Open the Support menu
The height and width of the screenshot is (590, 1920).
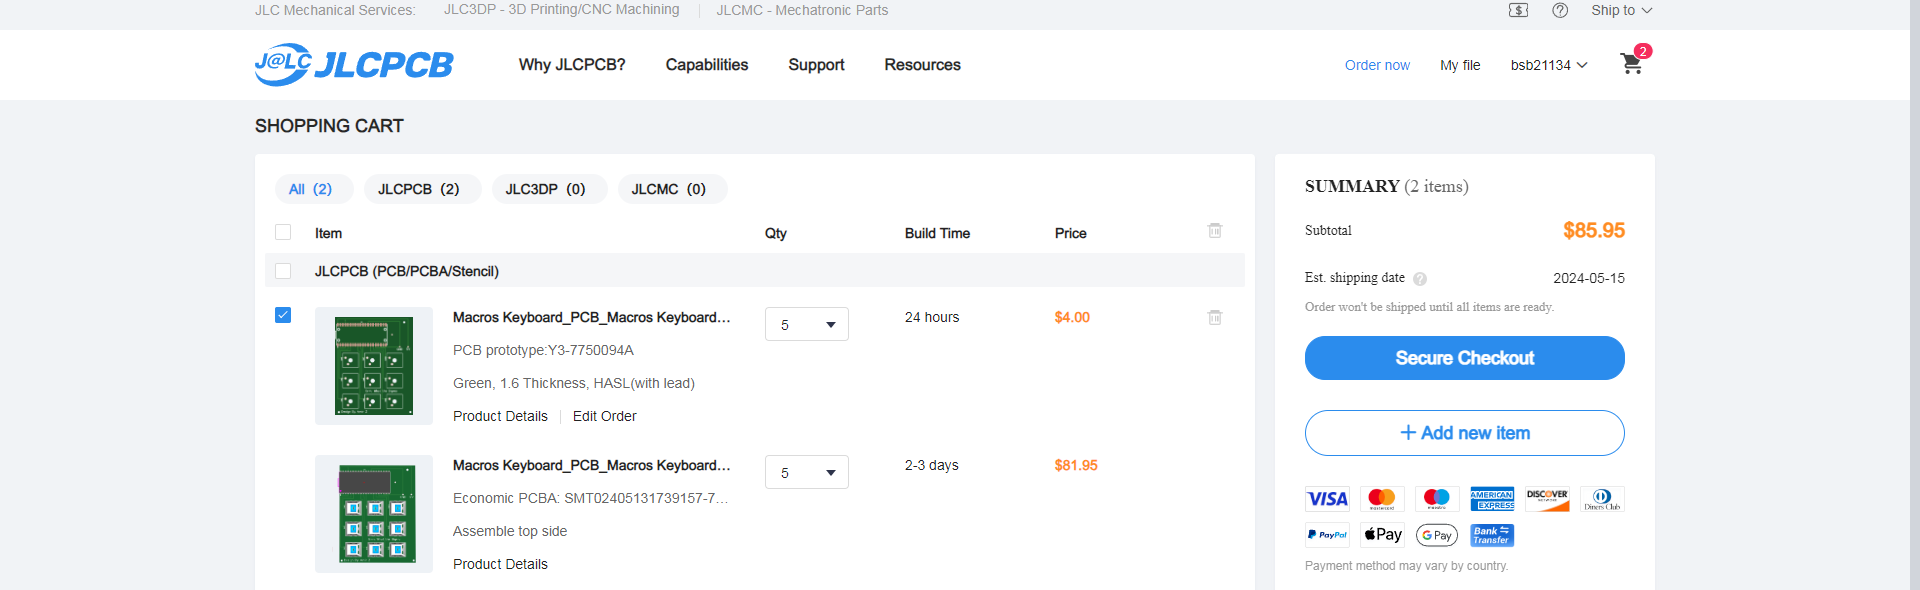tap(816, 65)
